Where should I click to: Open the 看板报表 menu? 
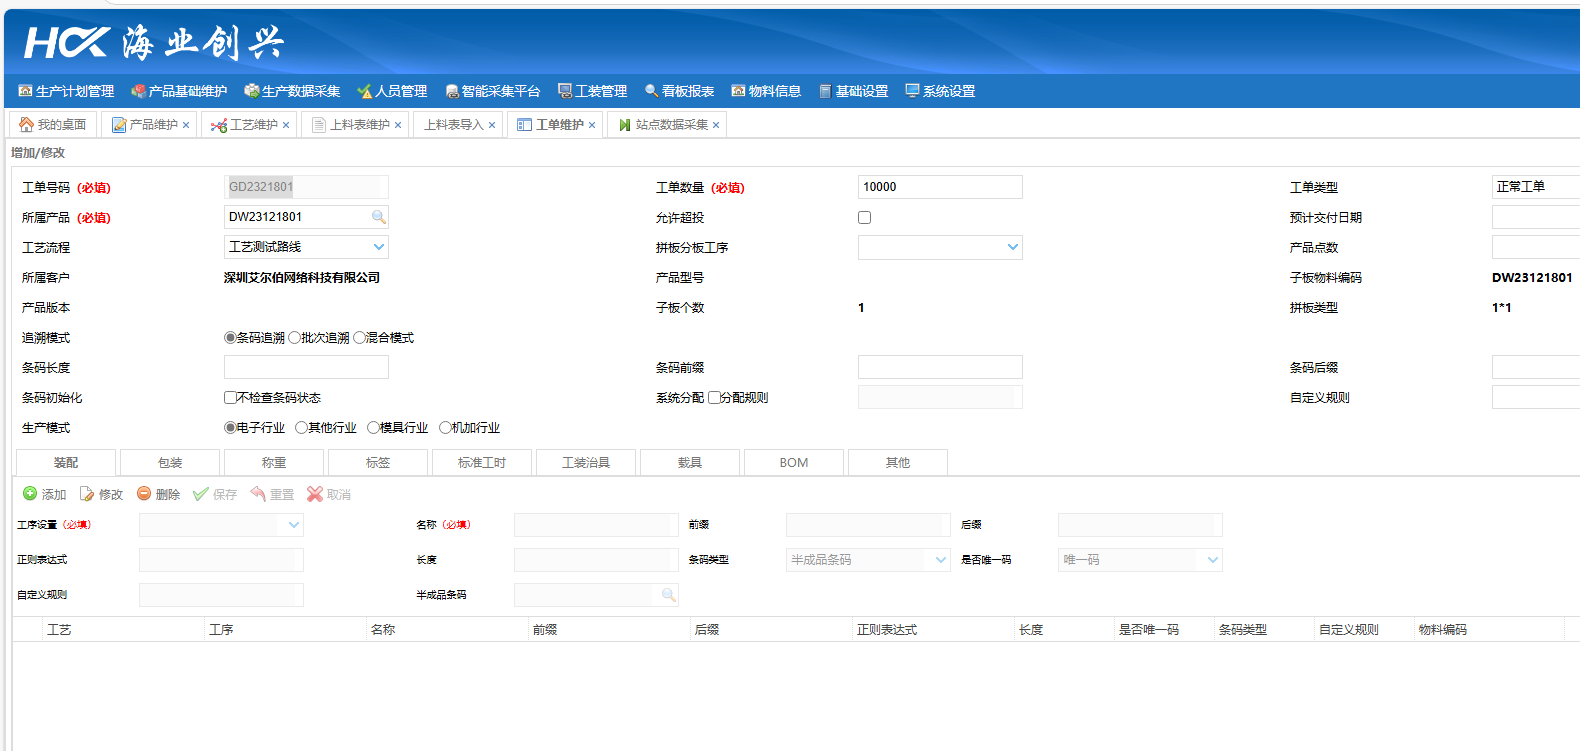click(680, 91)
